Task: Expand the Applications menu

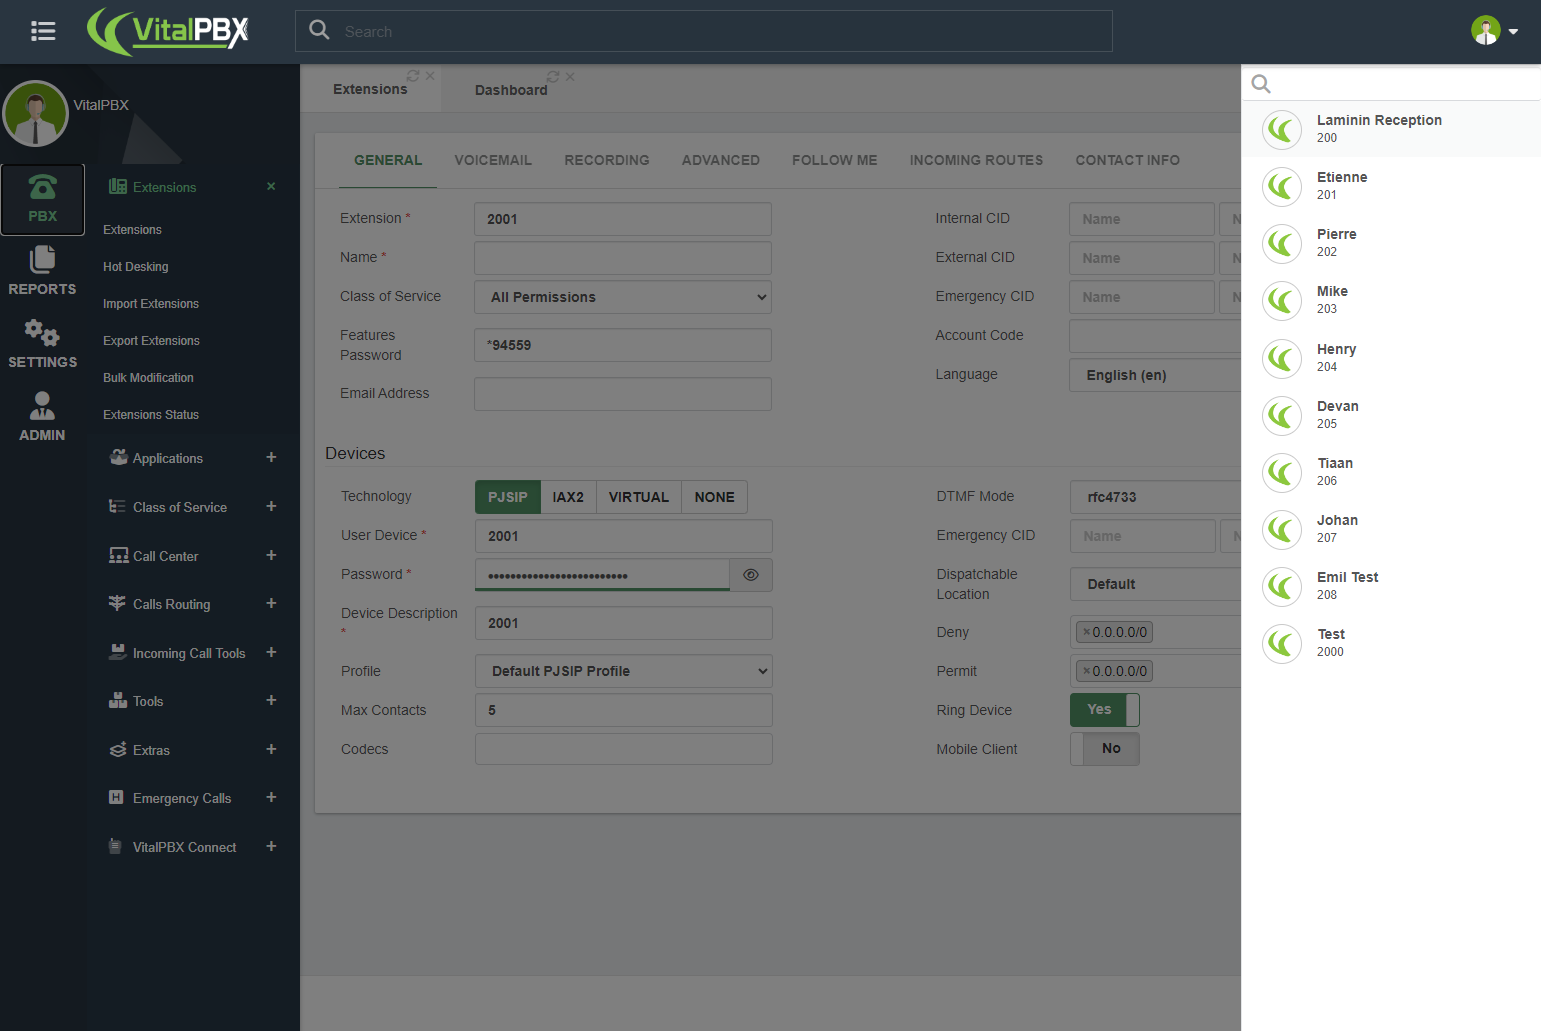Action: point(271,457)
